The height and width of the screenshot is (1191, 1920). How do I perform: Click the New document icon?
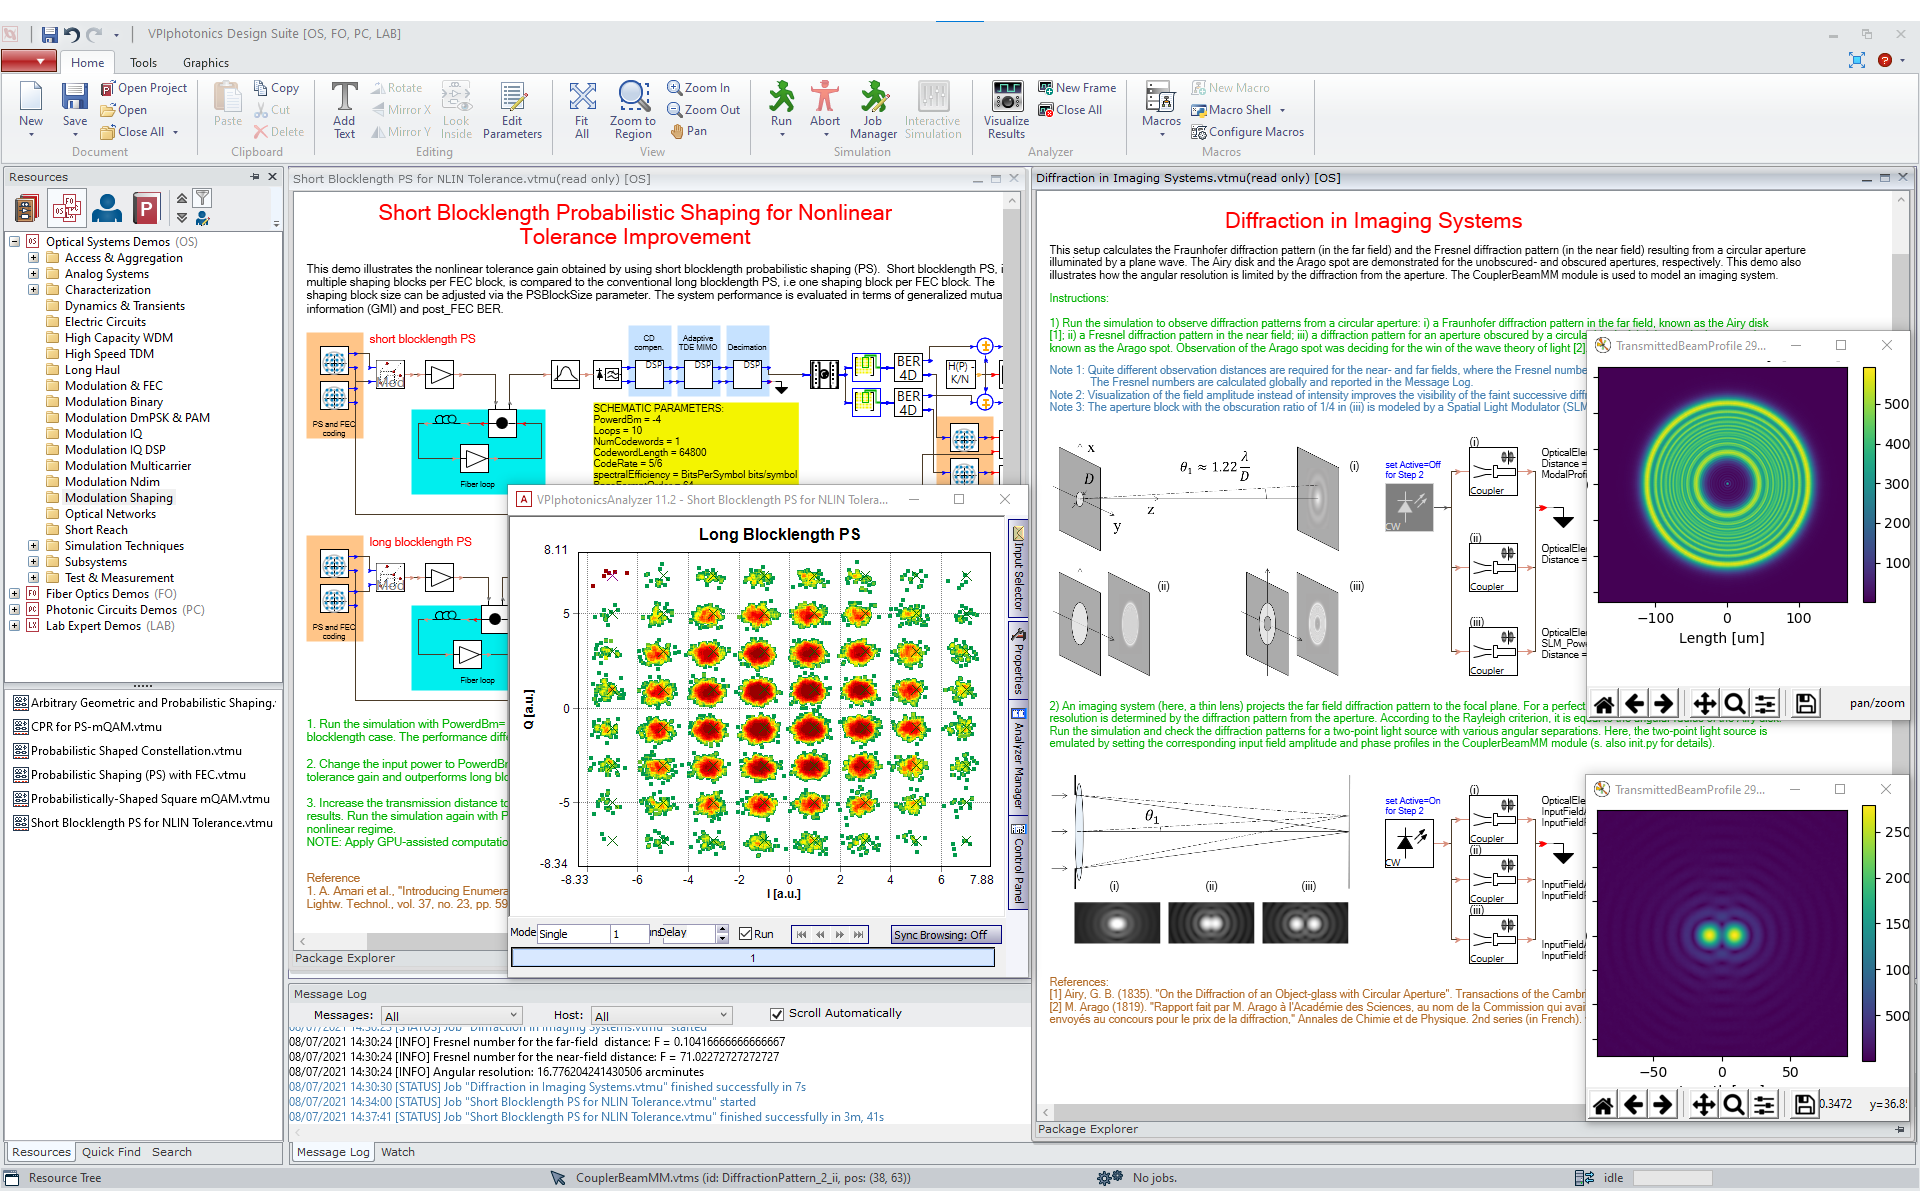click(31, 97)
